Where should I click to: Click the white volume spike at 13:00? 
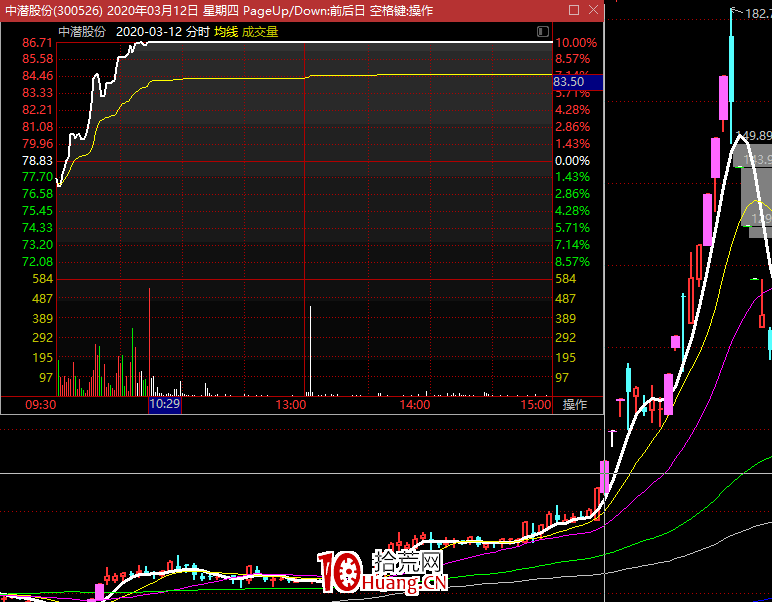tap(310, 350)
